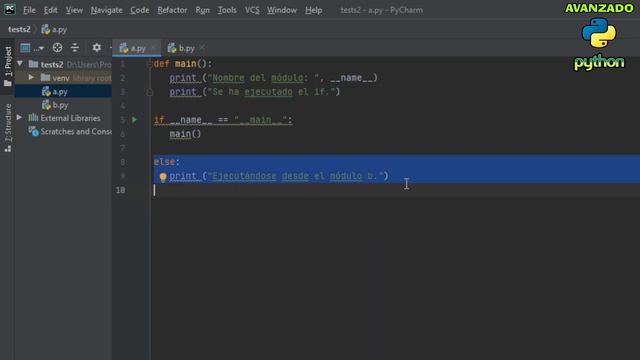
Task: Open the Refactor menu
Action: tap(172, 10)
